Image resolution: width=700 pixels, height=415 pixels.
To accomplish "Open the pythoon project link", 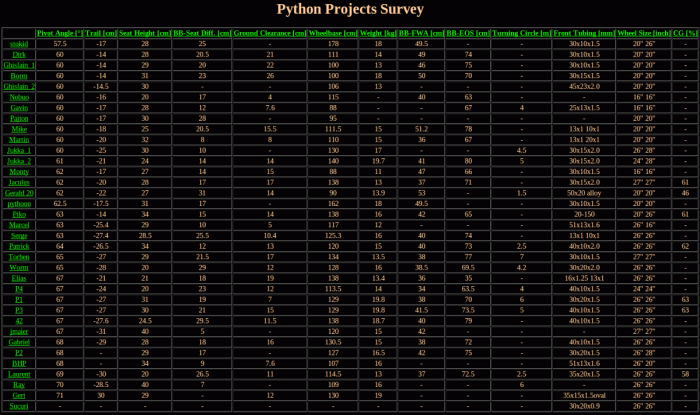I will click(x=19, y=204).
